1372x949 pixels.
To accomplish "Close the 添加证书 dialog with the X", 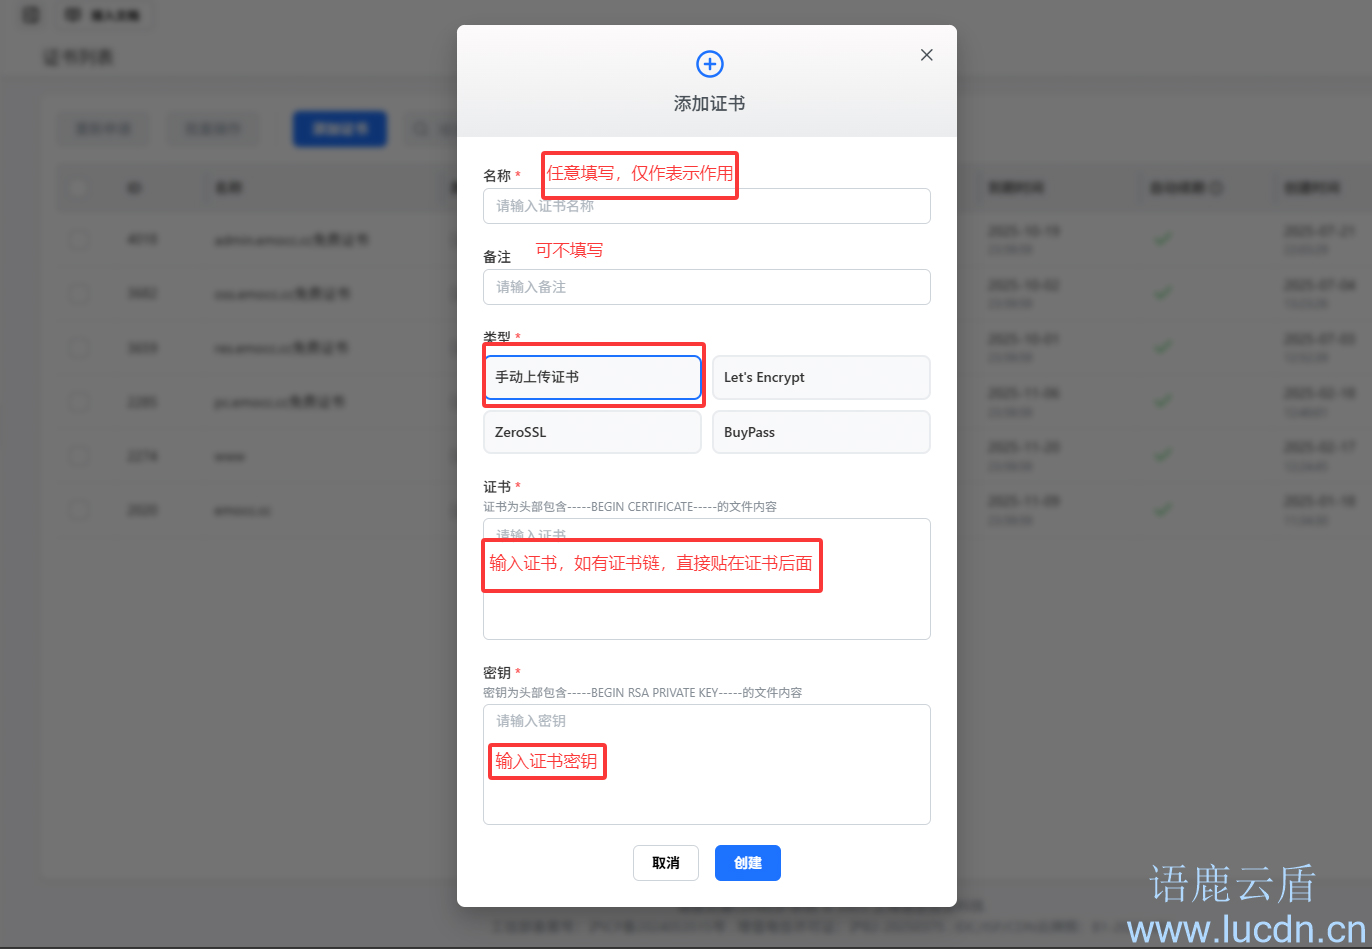I will point(926,55).
